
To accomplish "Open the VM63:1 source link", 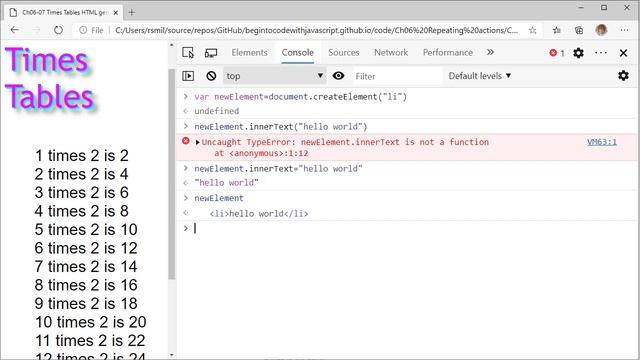I will (x=602, y=142).
